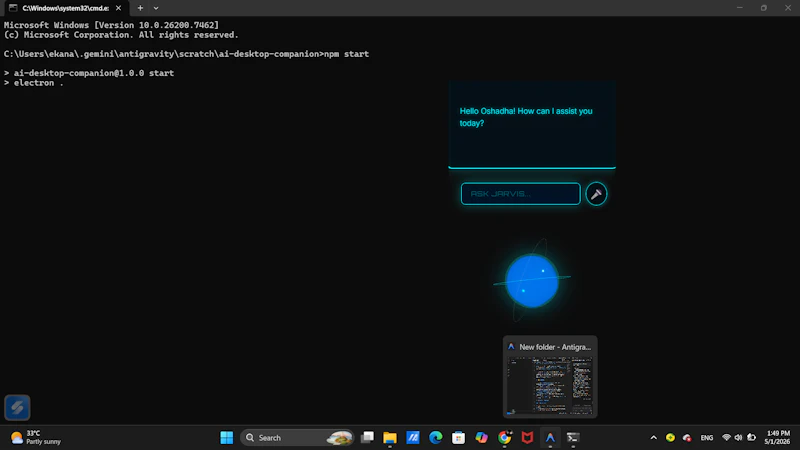Open Copilot from the taskbar

point(482,437)
